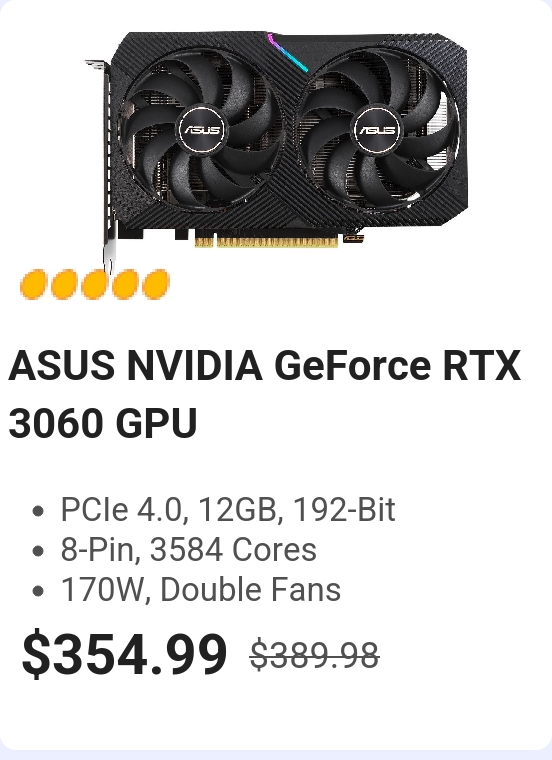Screen dimensions: 552x760
Task: Click the fourth rating star
Action: 125,285
